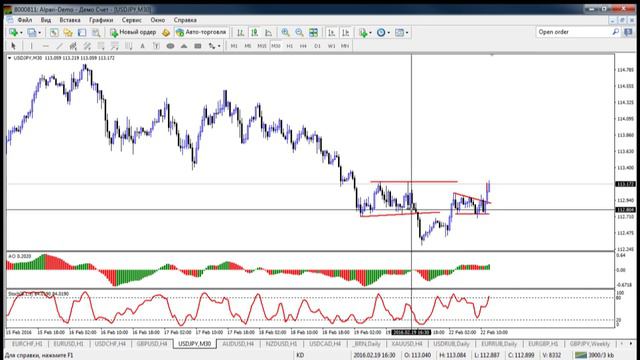Switch to the XAUUSD,H4 chart tab
Viewport: 640px width, 360px height.
407,344
